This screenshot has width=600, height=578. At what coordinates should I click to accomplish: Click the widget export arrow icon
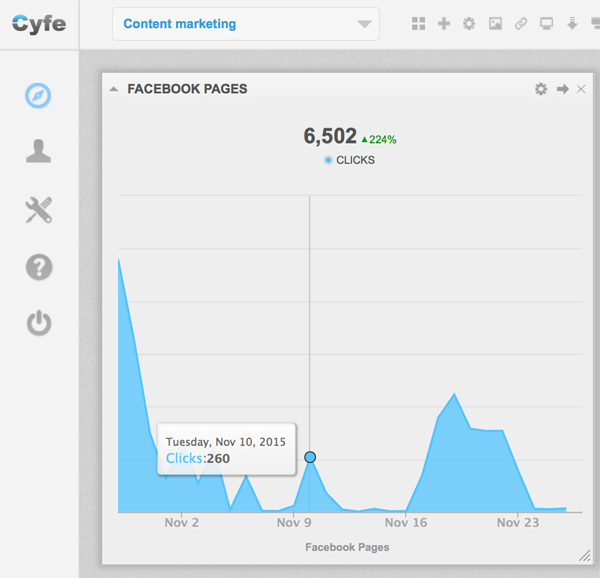(562, 89)
